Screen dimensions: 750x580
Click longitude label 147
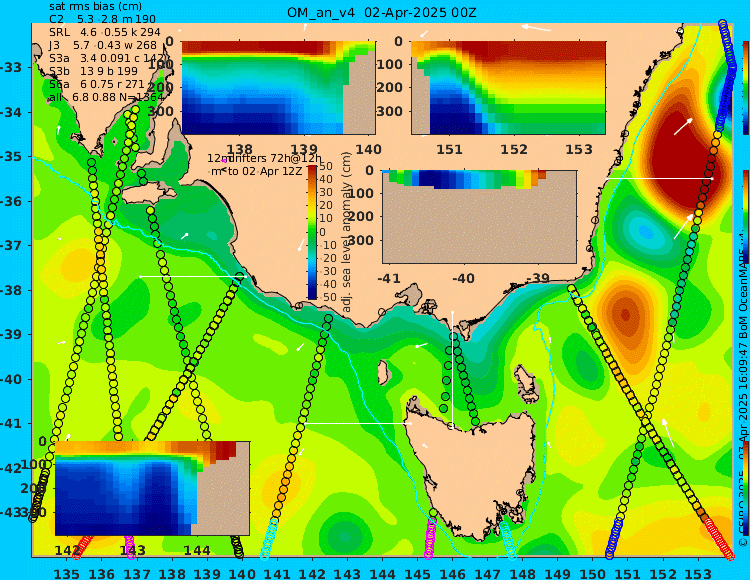pos(487,573)
